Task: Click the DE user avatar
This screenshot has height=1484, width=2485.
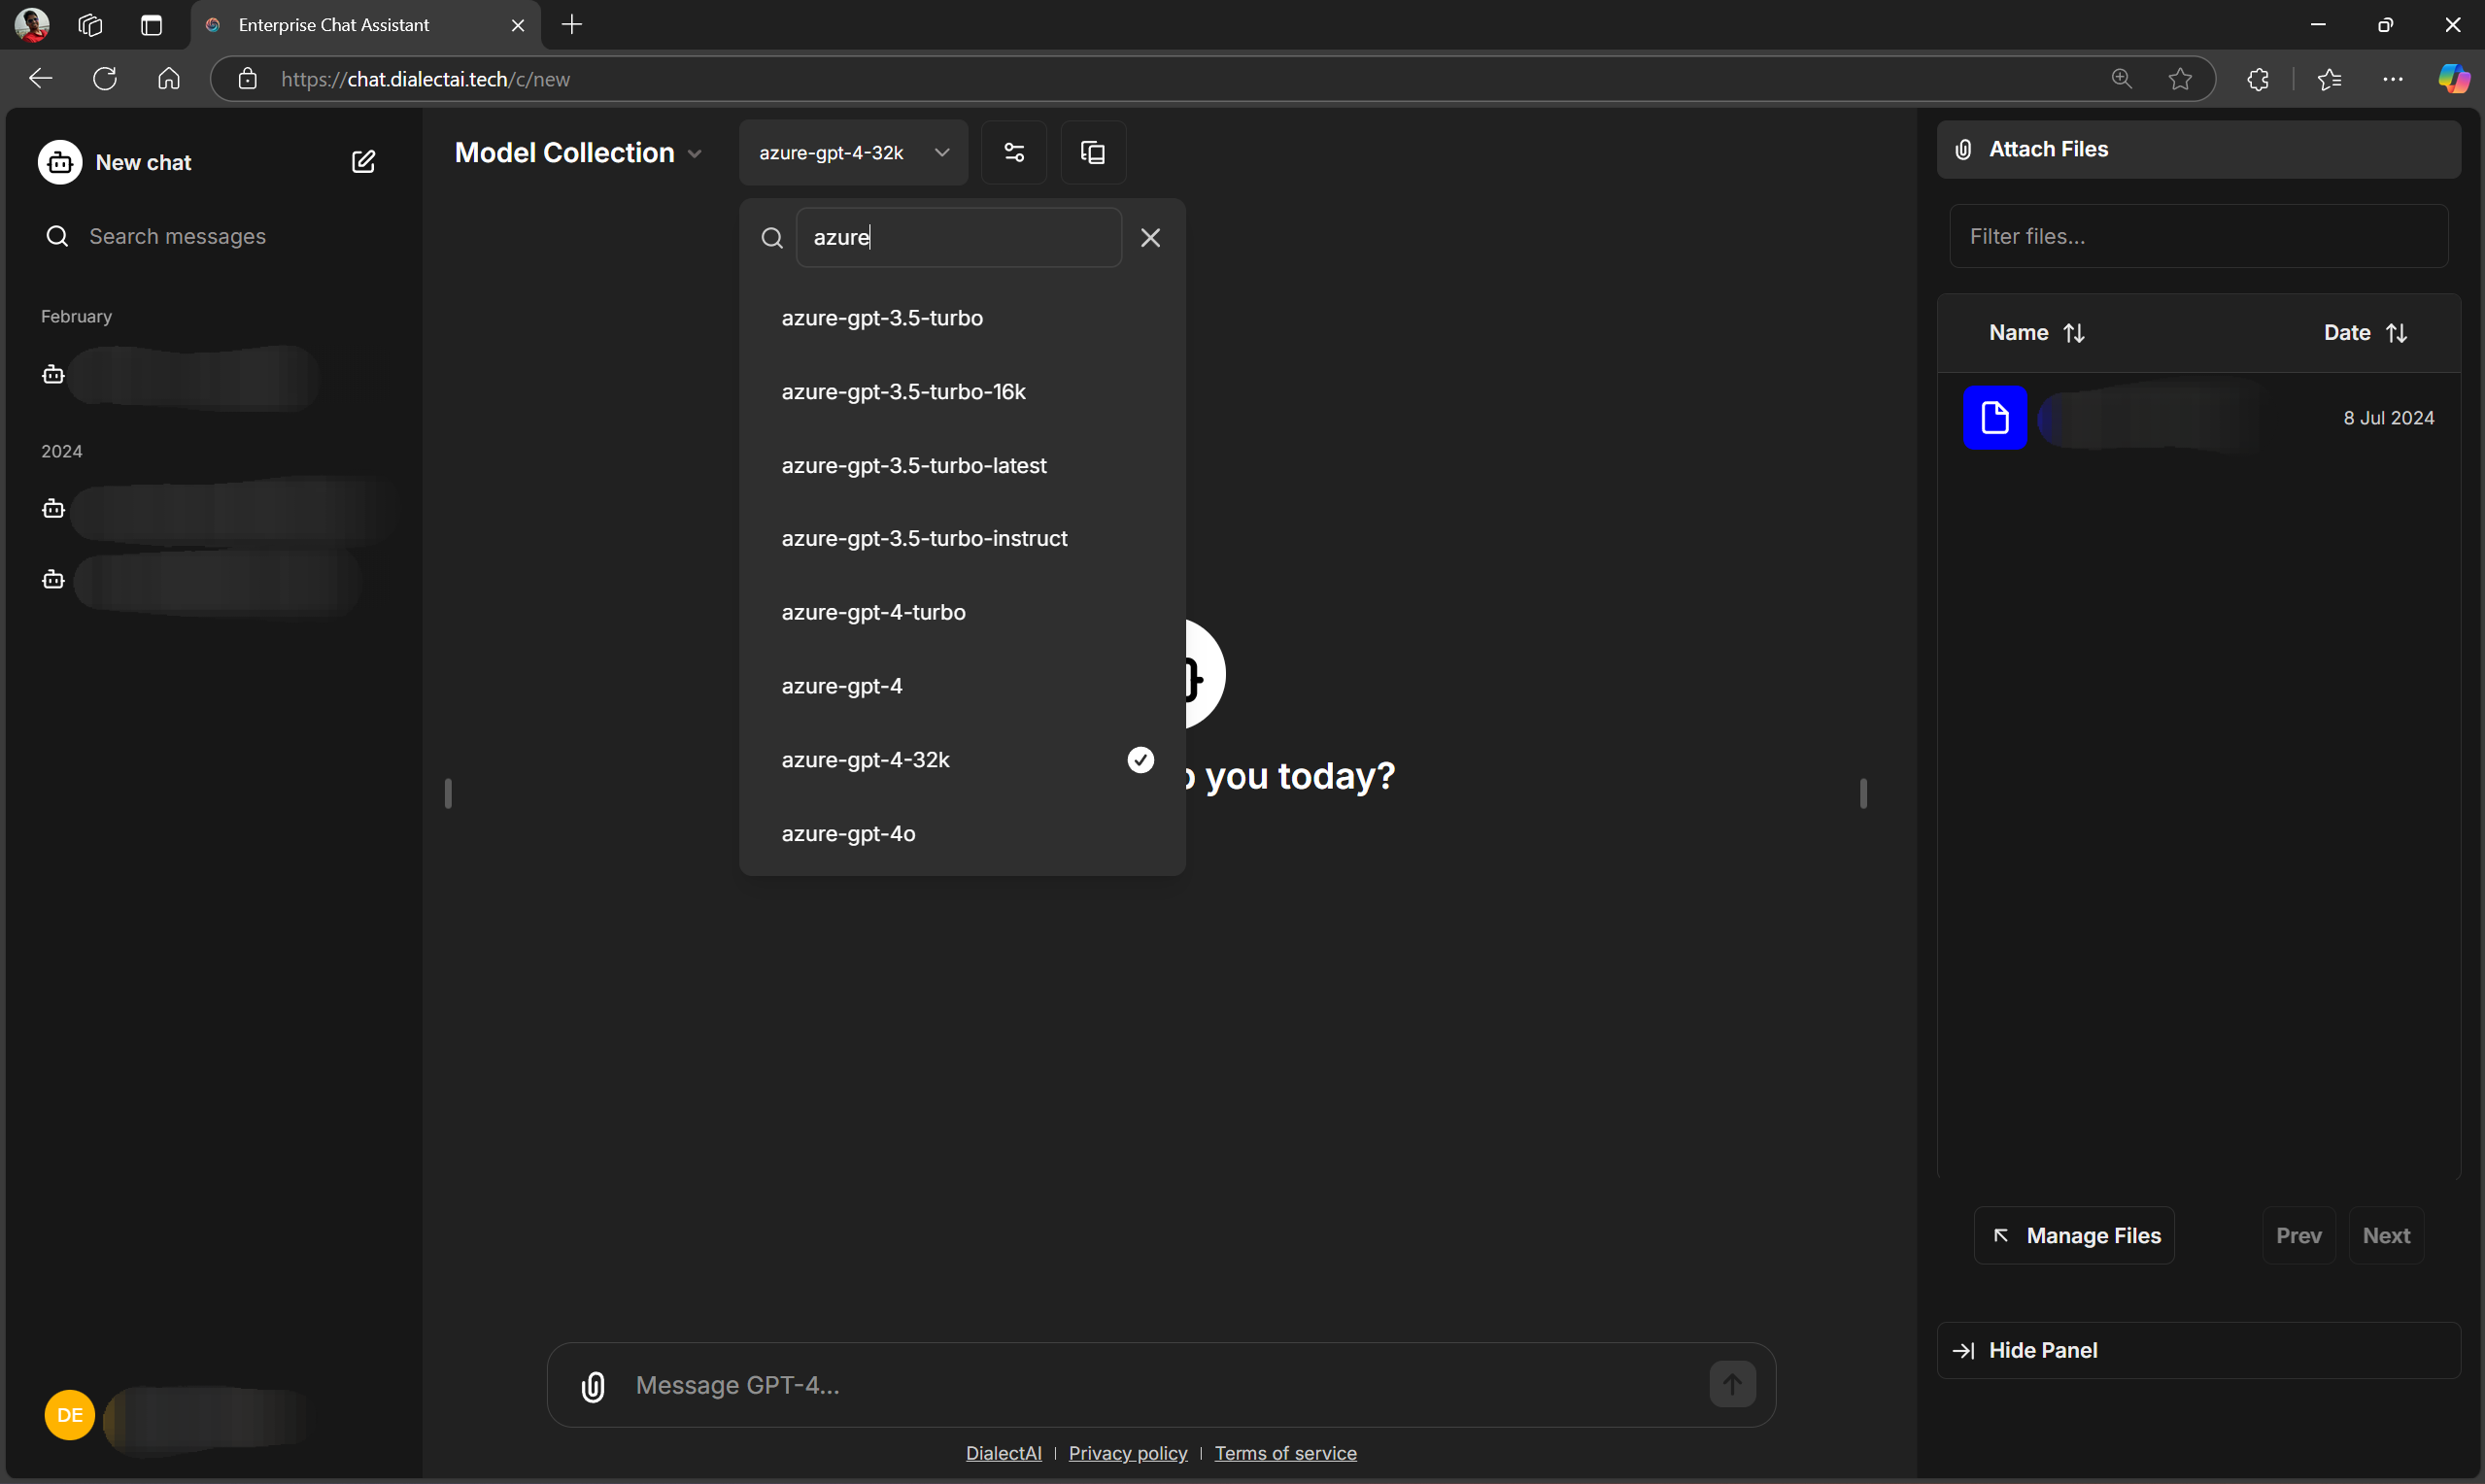Action: pyautogui.click(x=69, y=1415)
